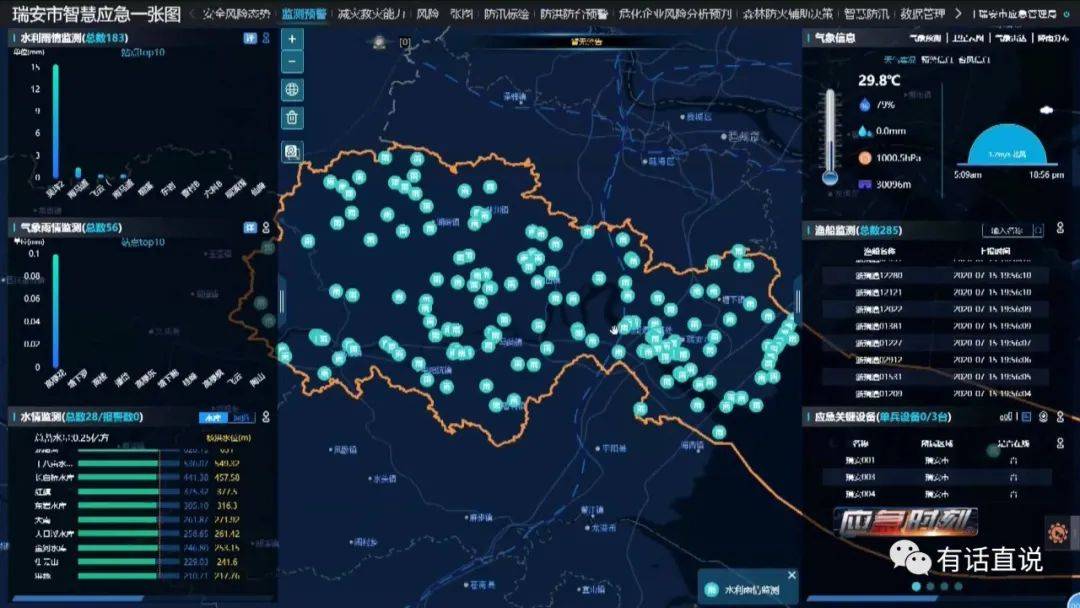The image size is (1080, 608).
Task: Click rightmost pin icon in 应急关键设备 header
Action: point(1060,417)
